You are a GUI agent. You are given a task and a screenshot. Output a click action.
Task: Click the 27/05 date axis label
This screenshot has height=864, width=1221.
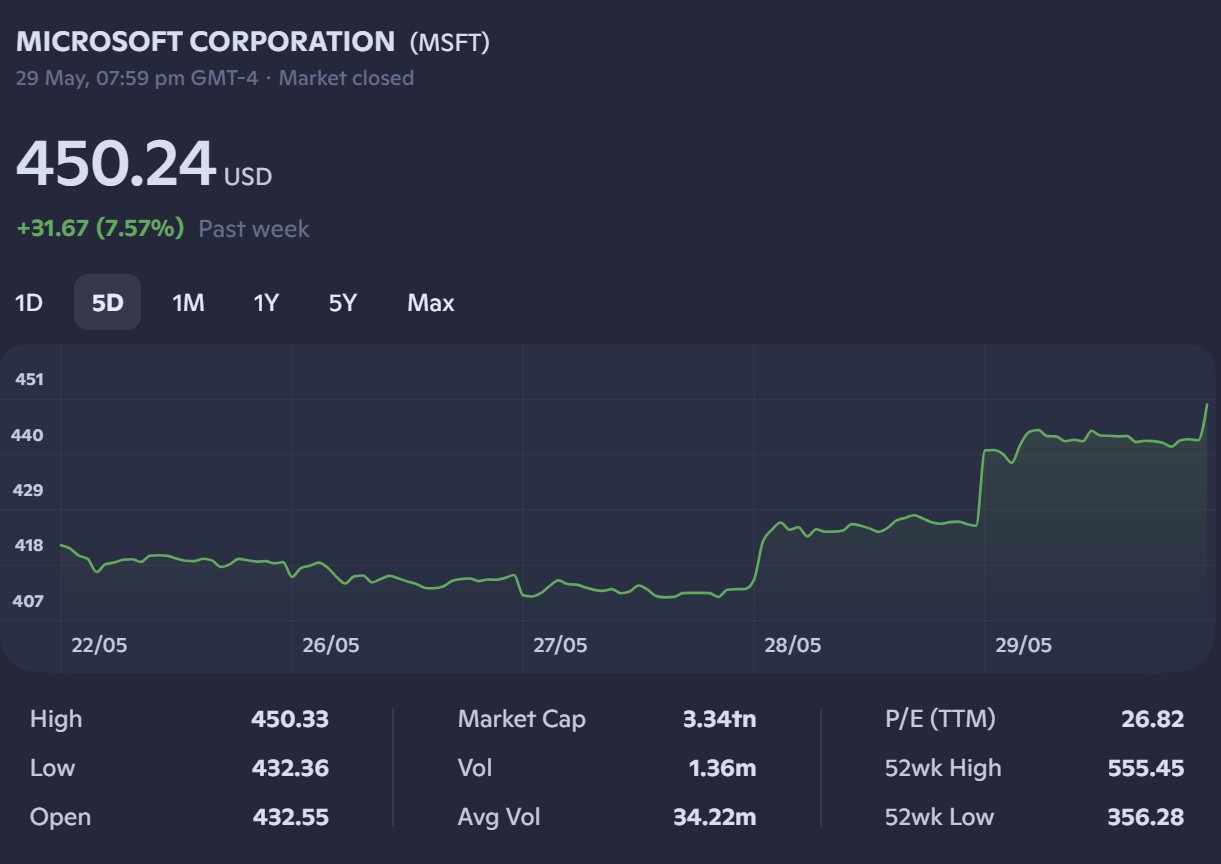tap(560, 645)
